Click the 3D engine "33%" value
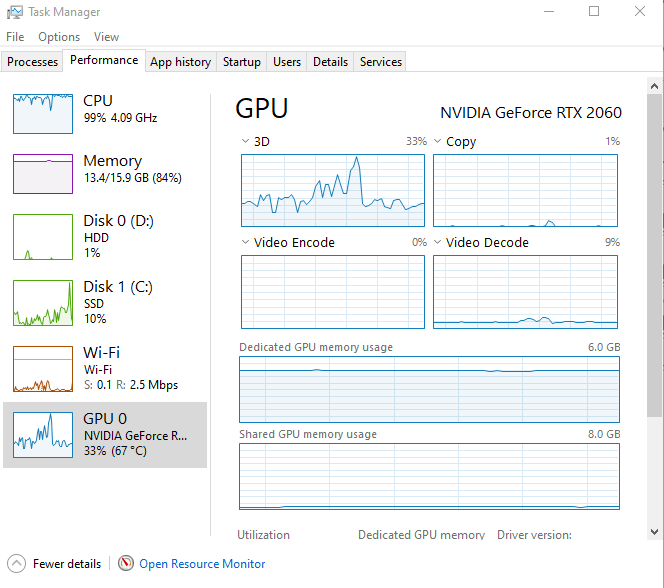Viewport: 664px width, 588px height. click(416, 141)
